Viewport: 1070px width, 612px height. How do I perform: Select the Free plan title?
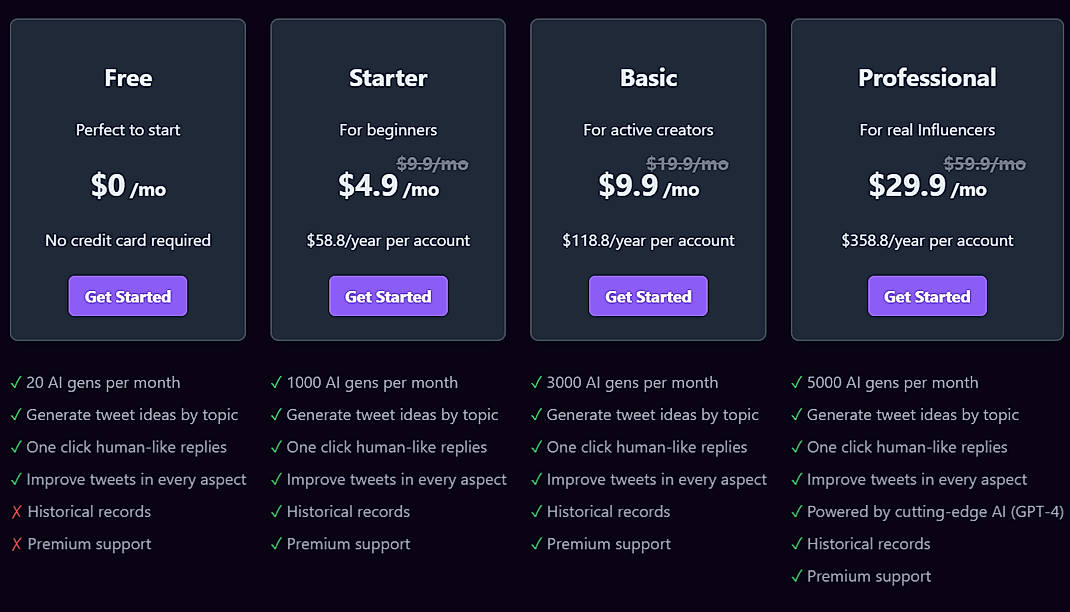[128, 77]
